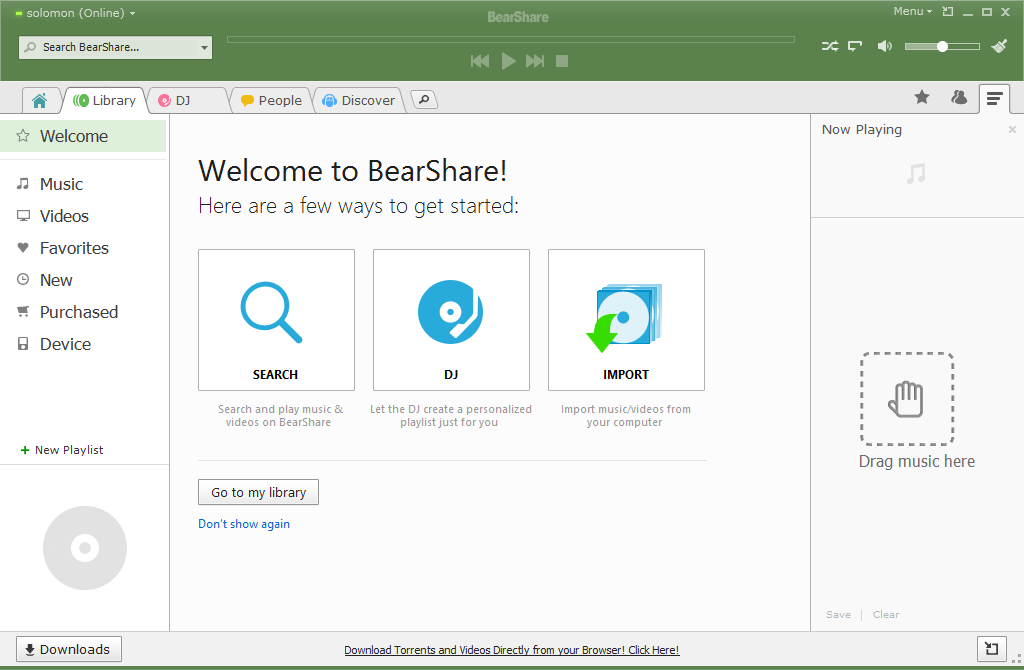The width and height of the screenshot is (1024, 670).
Task: Click the bottom-right compact view icon
Action: tap(991, 648)
